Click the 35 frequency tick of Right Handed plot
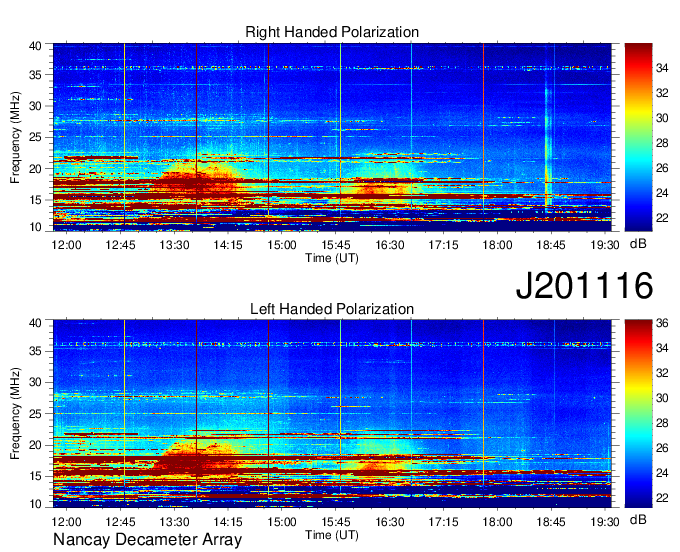680x552 pixels. click(35, 75)
